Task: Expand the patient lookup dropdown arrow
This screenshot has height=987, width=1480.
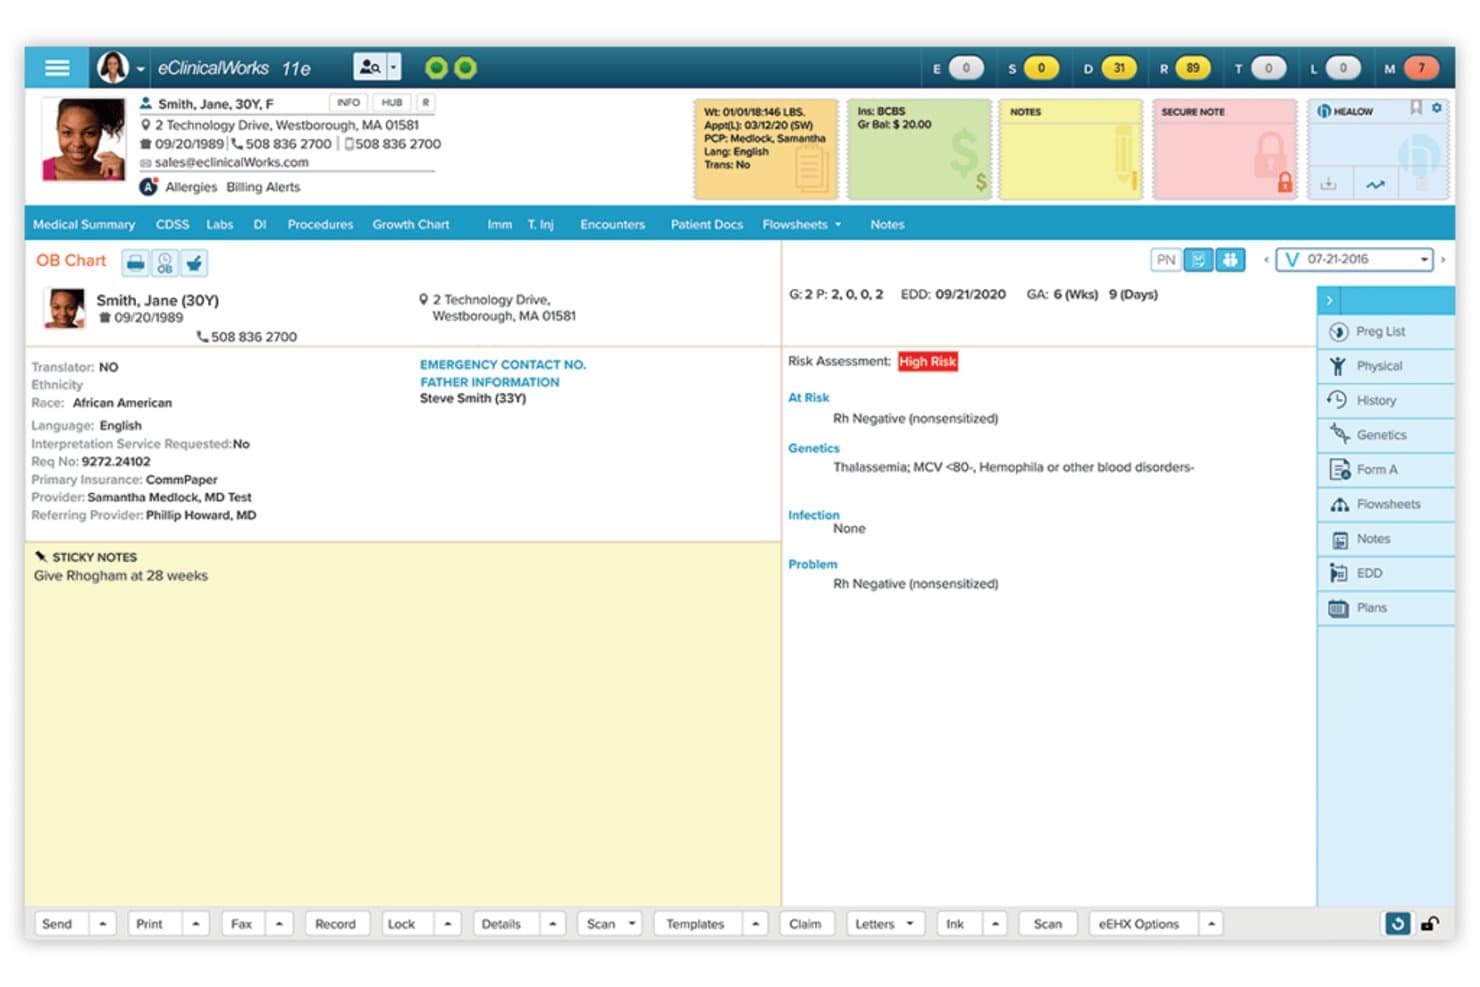Action: tap(394, 67)
